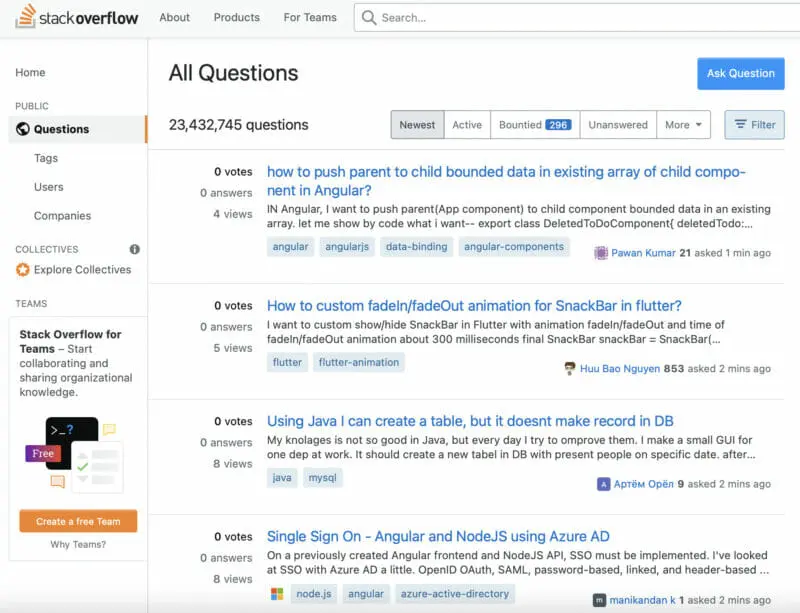The width and height of the screenshot is (800, 613).
Task: Switch to the Unanswered tab
Action: 617,124
